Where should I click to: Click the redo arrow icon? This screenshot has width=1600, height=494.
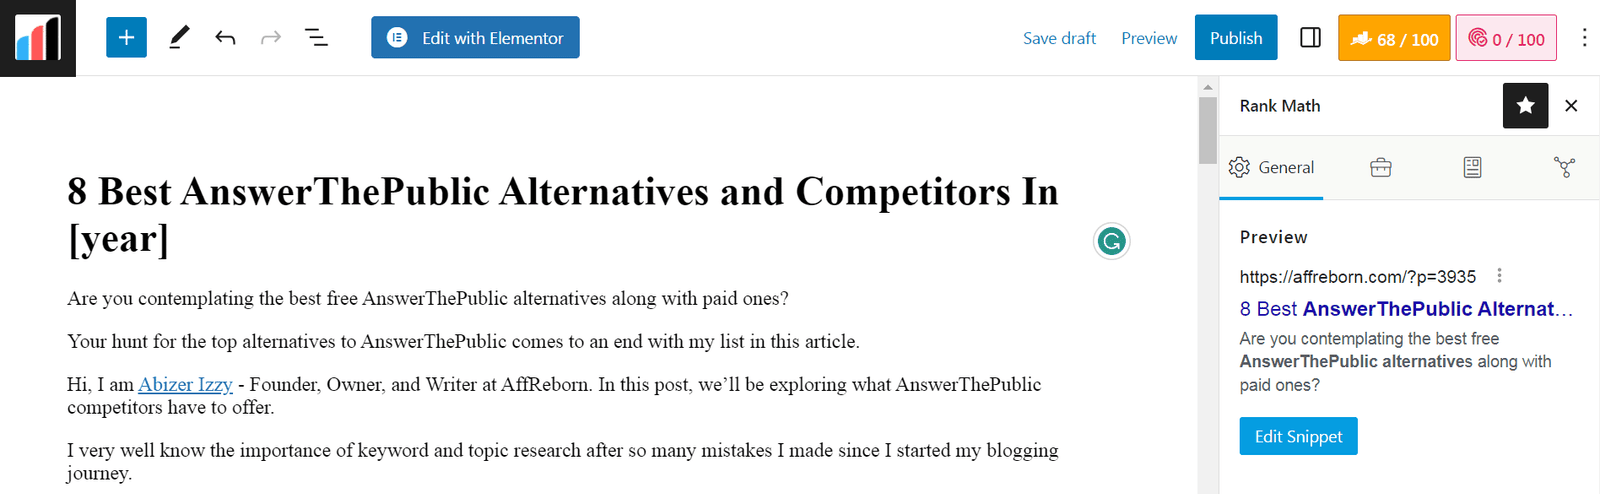(271, 38)
